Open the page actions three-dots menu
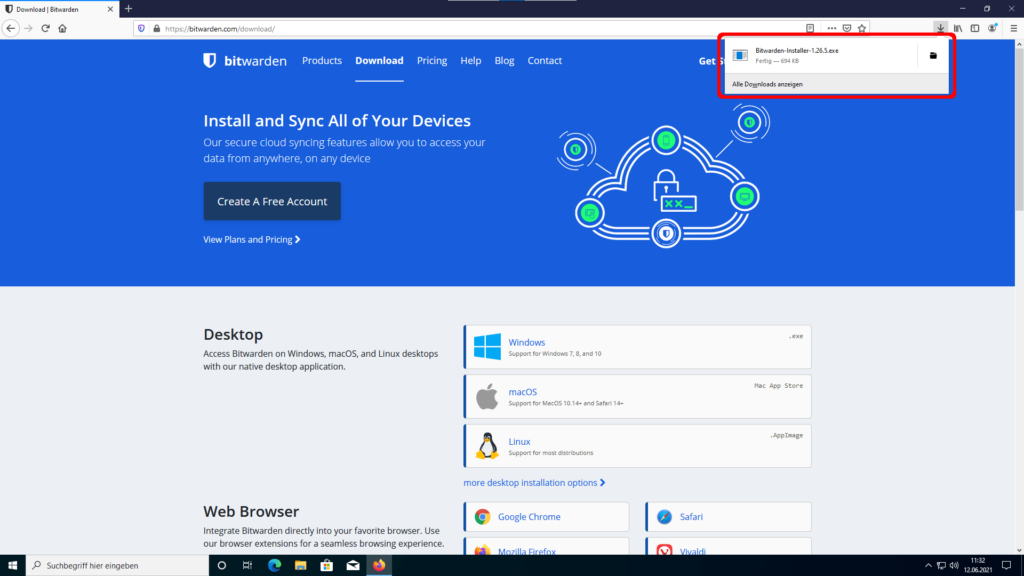 (831, 29)
